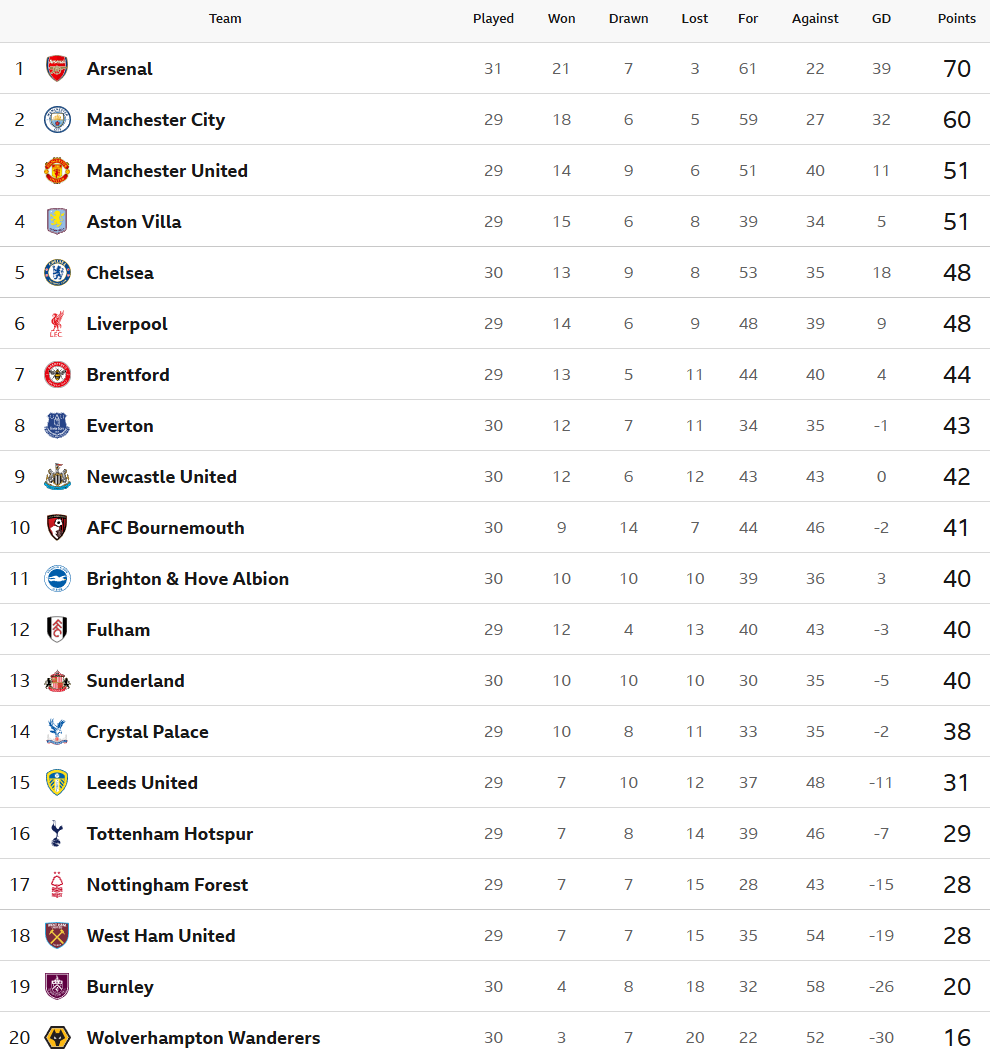Click the Manchester United crest icon

pos(57,171)
